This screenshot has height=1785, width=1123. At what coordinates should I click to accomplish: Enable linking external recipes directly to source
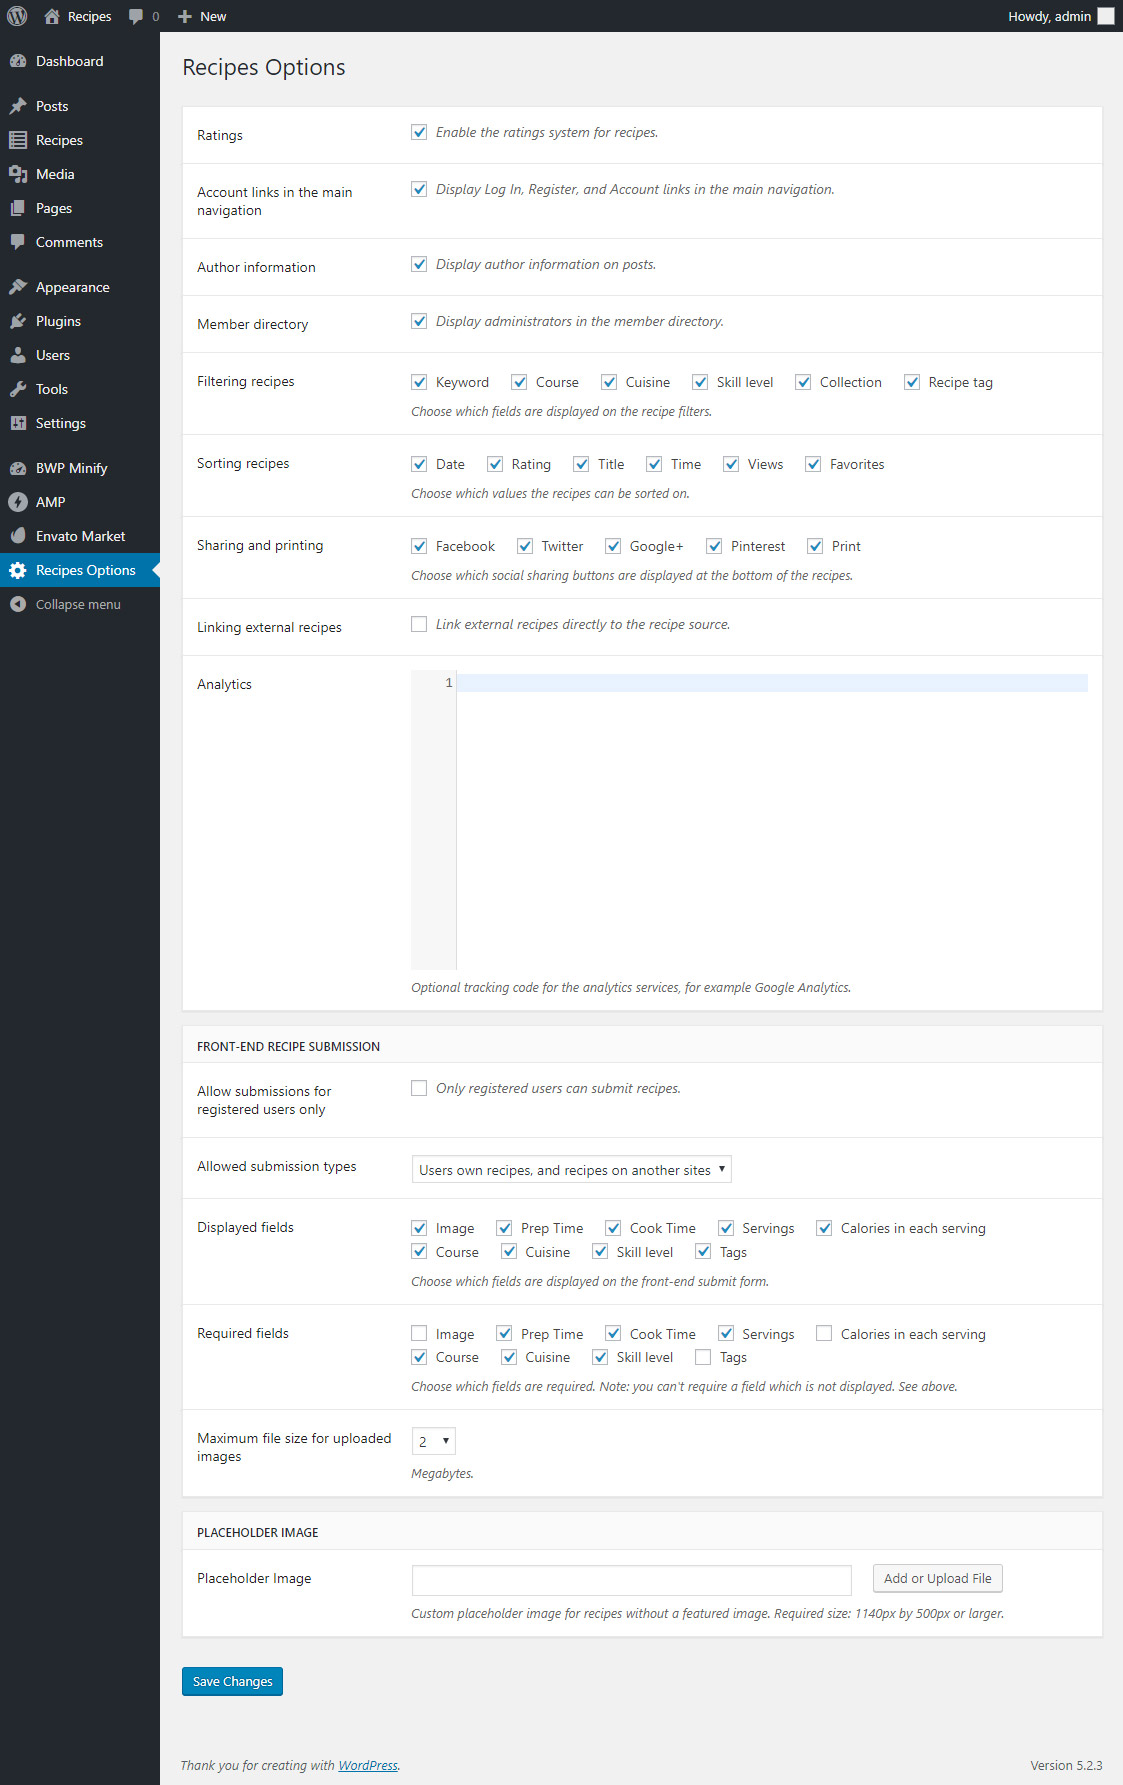click(x=419, y=624)
